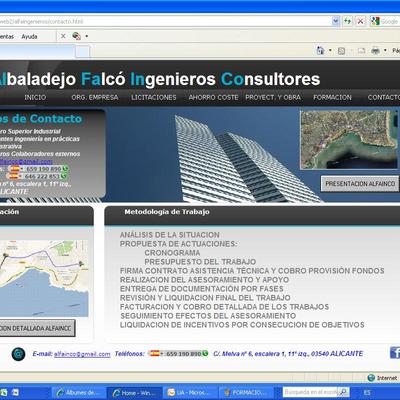Switch to 'Álbumes de...' taskbar window

click(x=78, y=393)
